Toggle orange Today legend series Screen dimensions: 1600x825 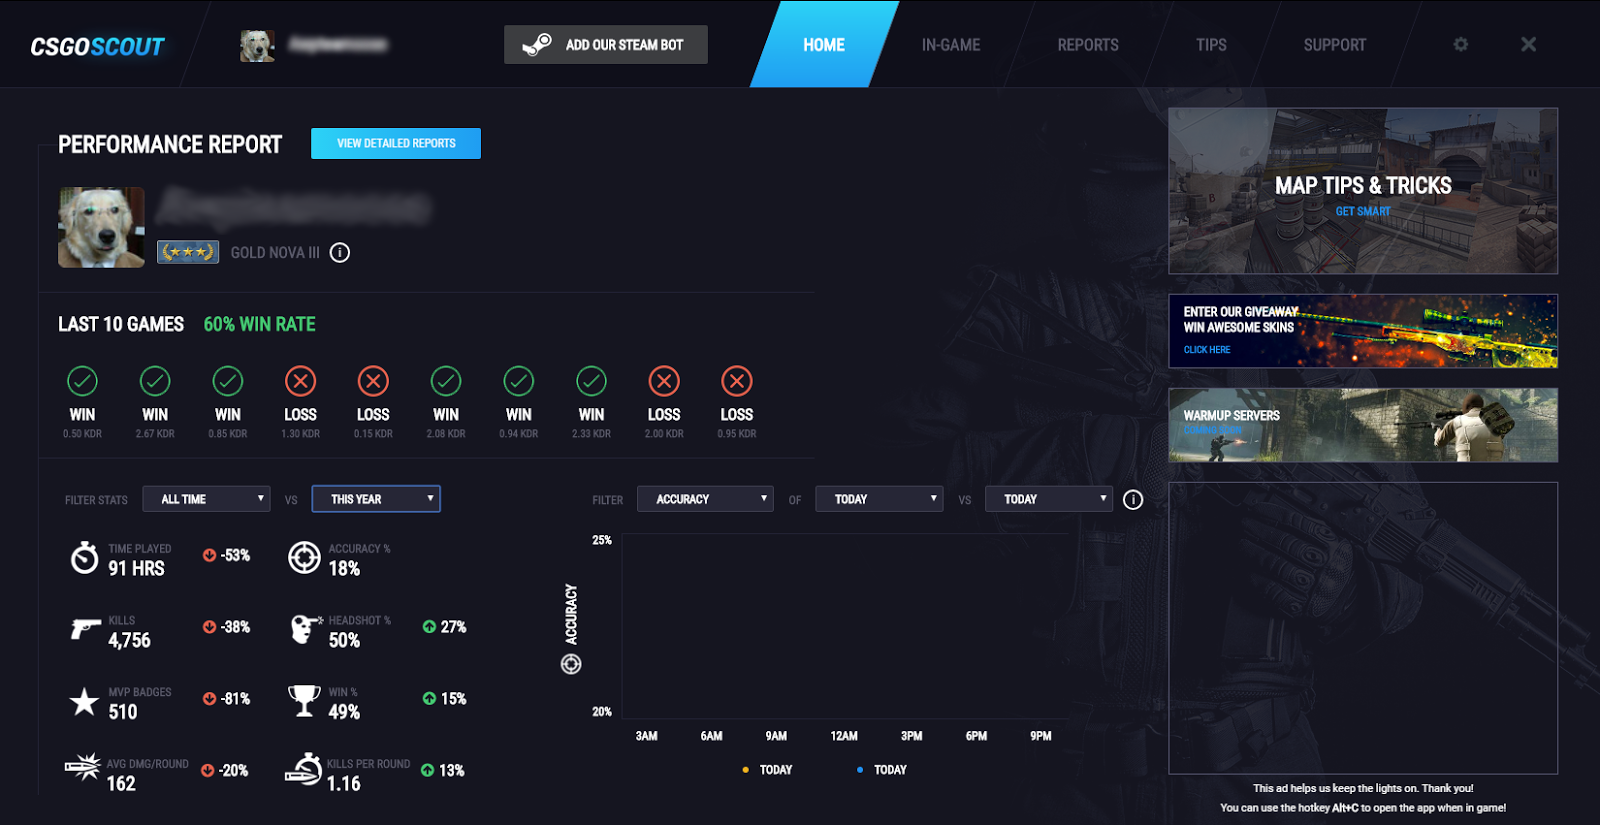coord(767,770)
